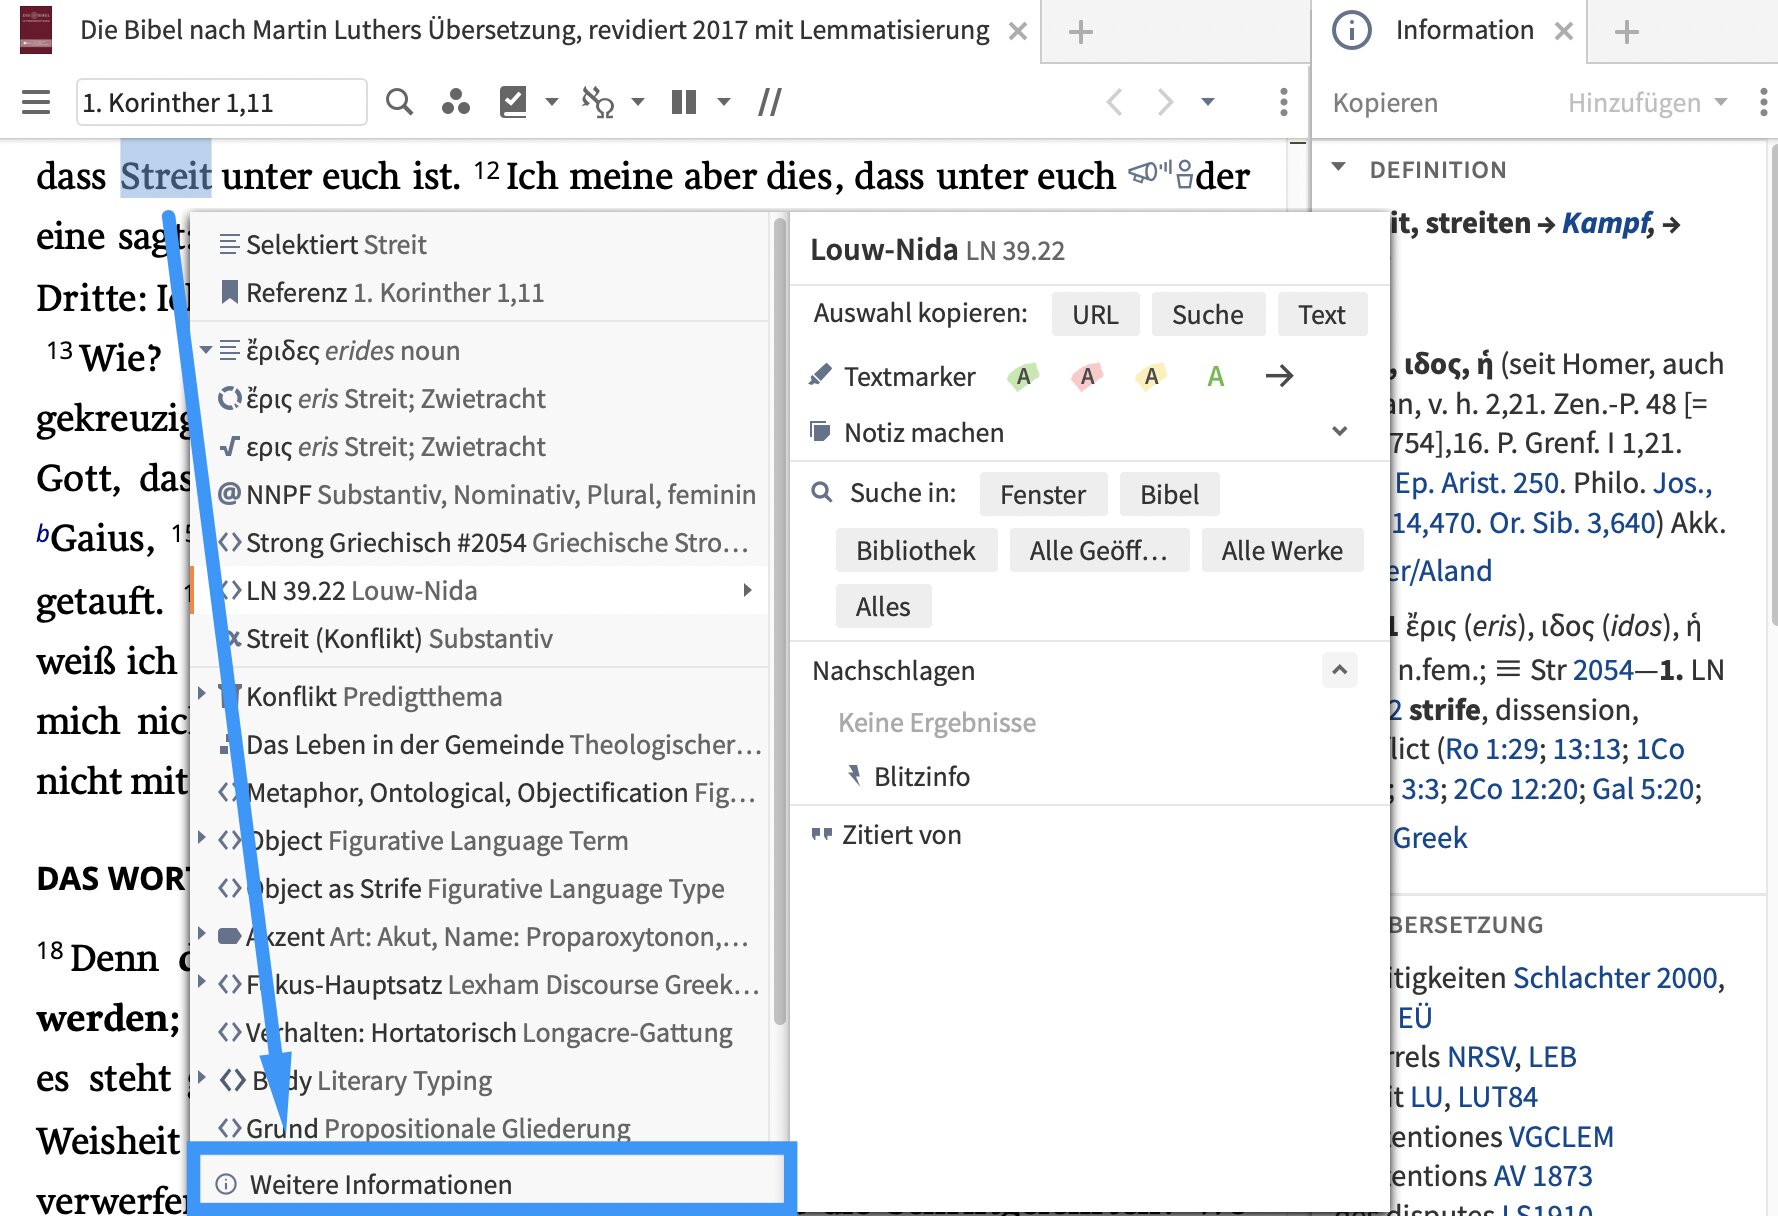Expand the Fokus-Hauptsatz Lexham Discourse row
The image size is (1778, 1216).
(x=202, y=982)
